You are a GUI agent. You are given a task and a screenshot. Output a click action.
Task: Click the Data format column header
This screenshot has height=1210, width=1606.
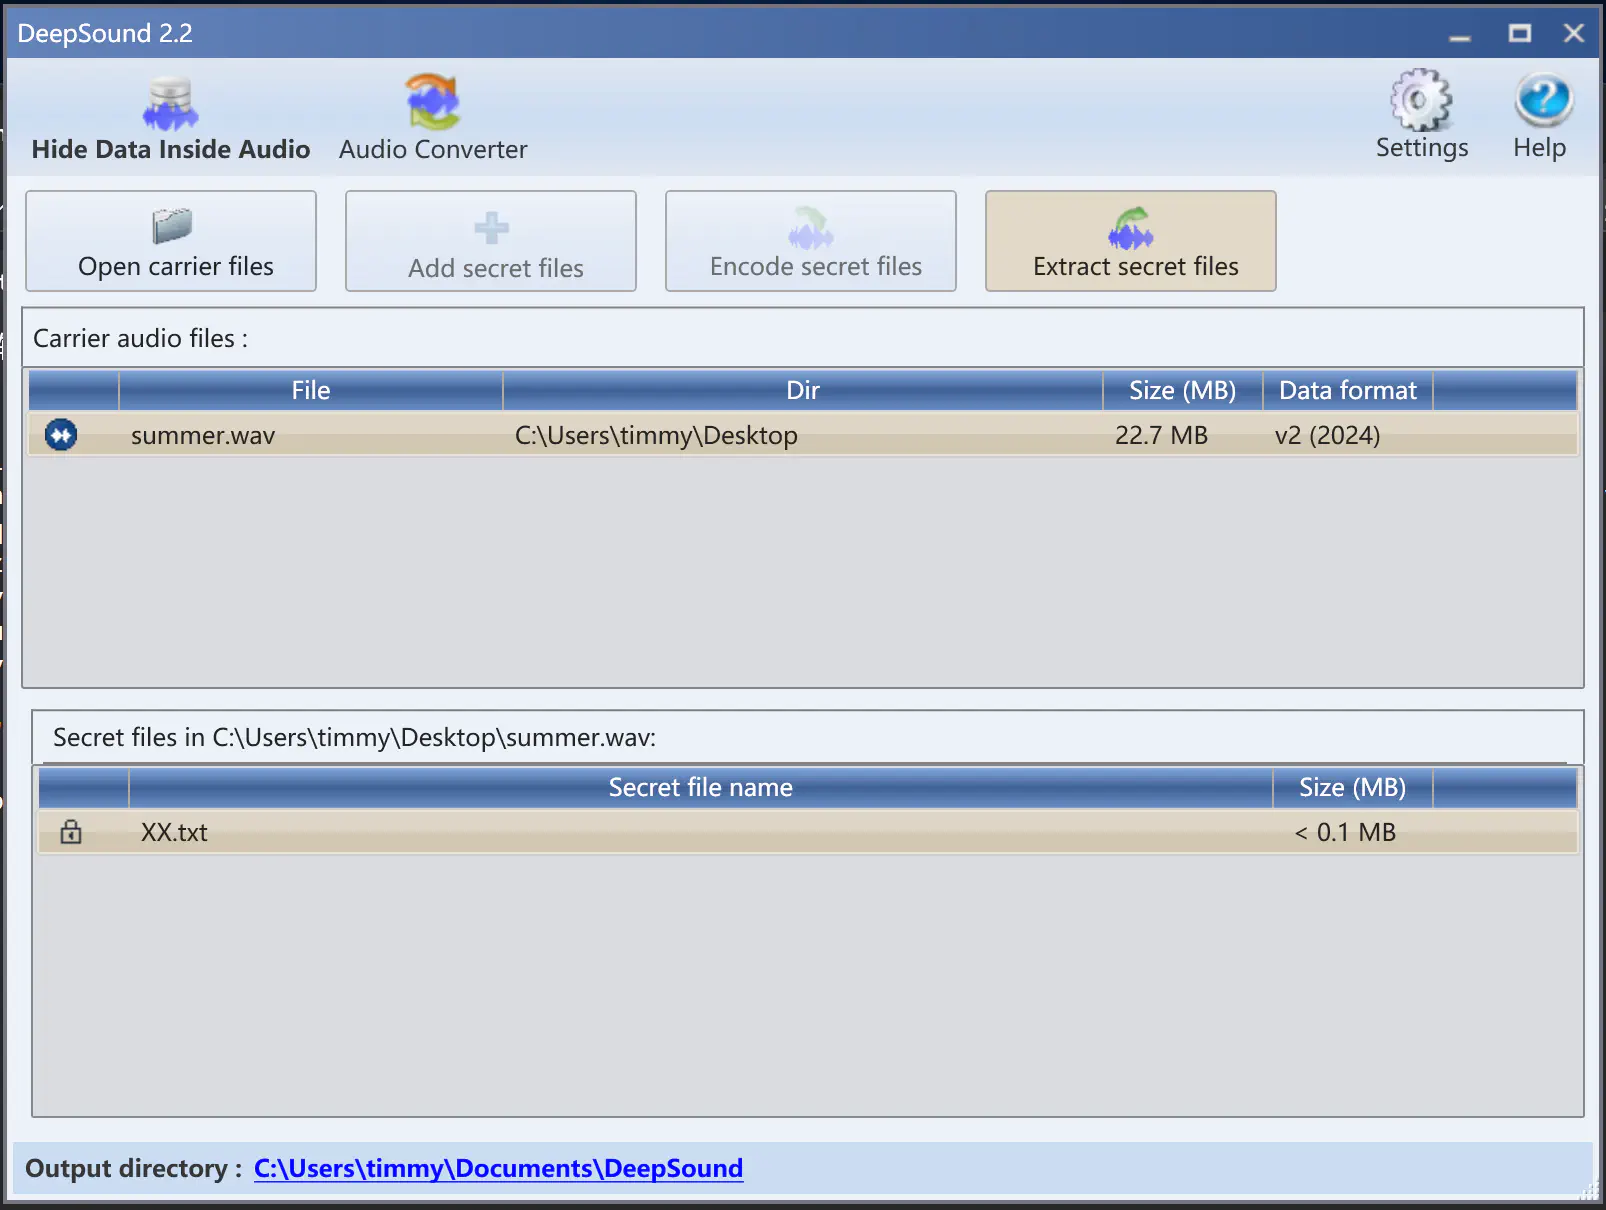pos(1347,390)
